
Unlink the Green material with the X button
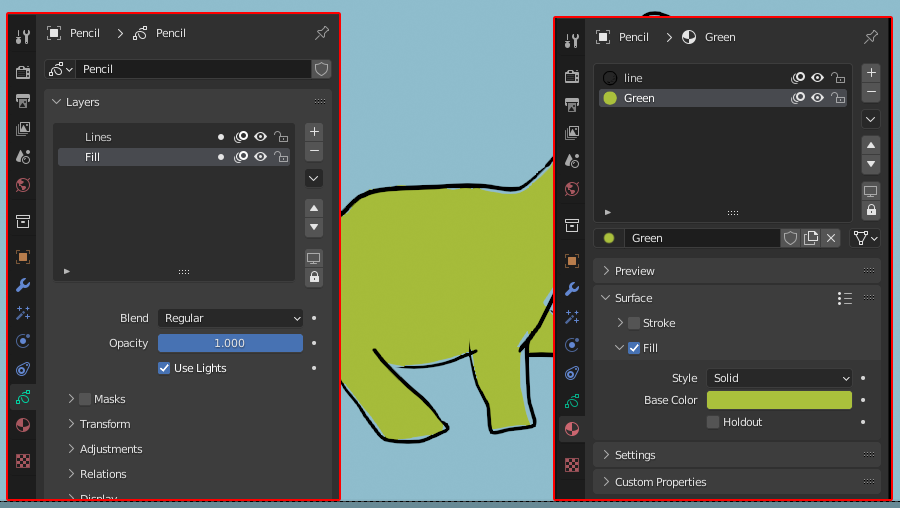(831, 238)
